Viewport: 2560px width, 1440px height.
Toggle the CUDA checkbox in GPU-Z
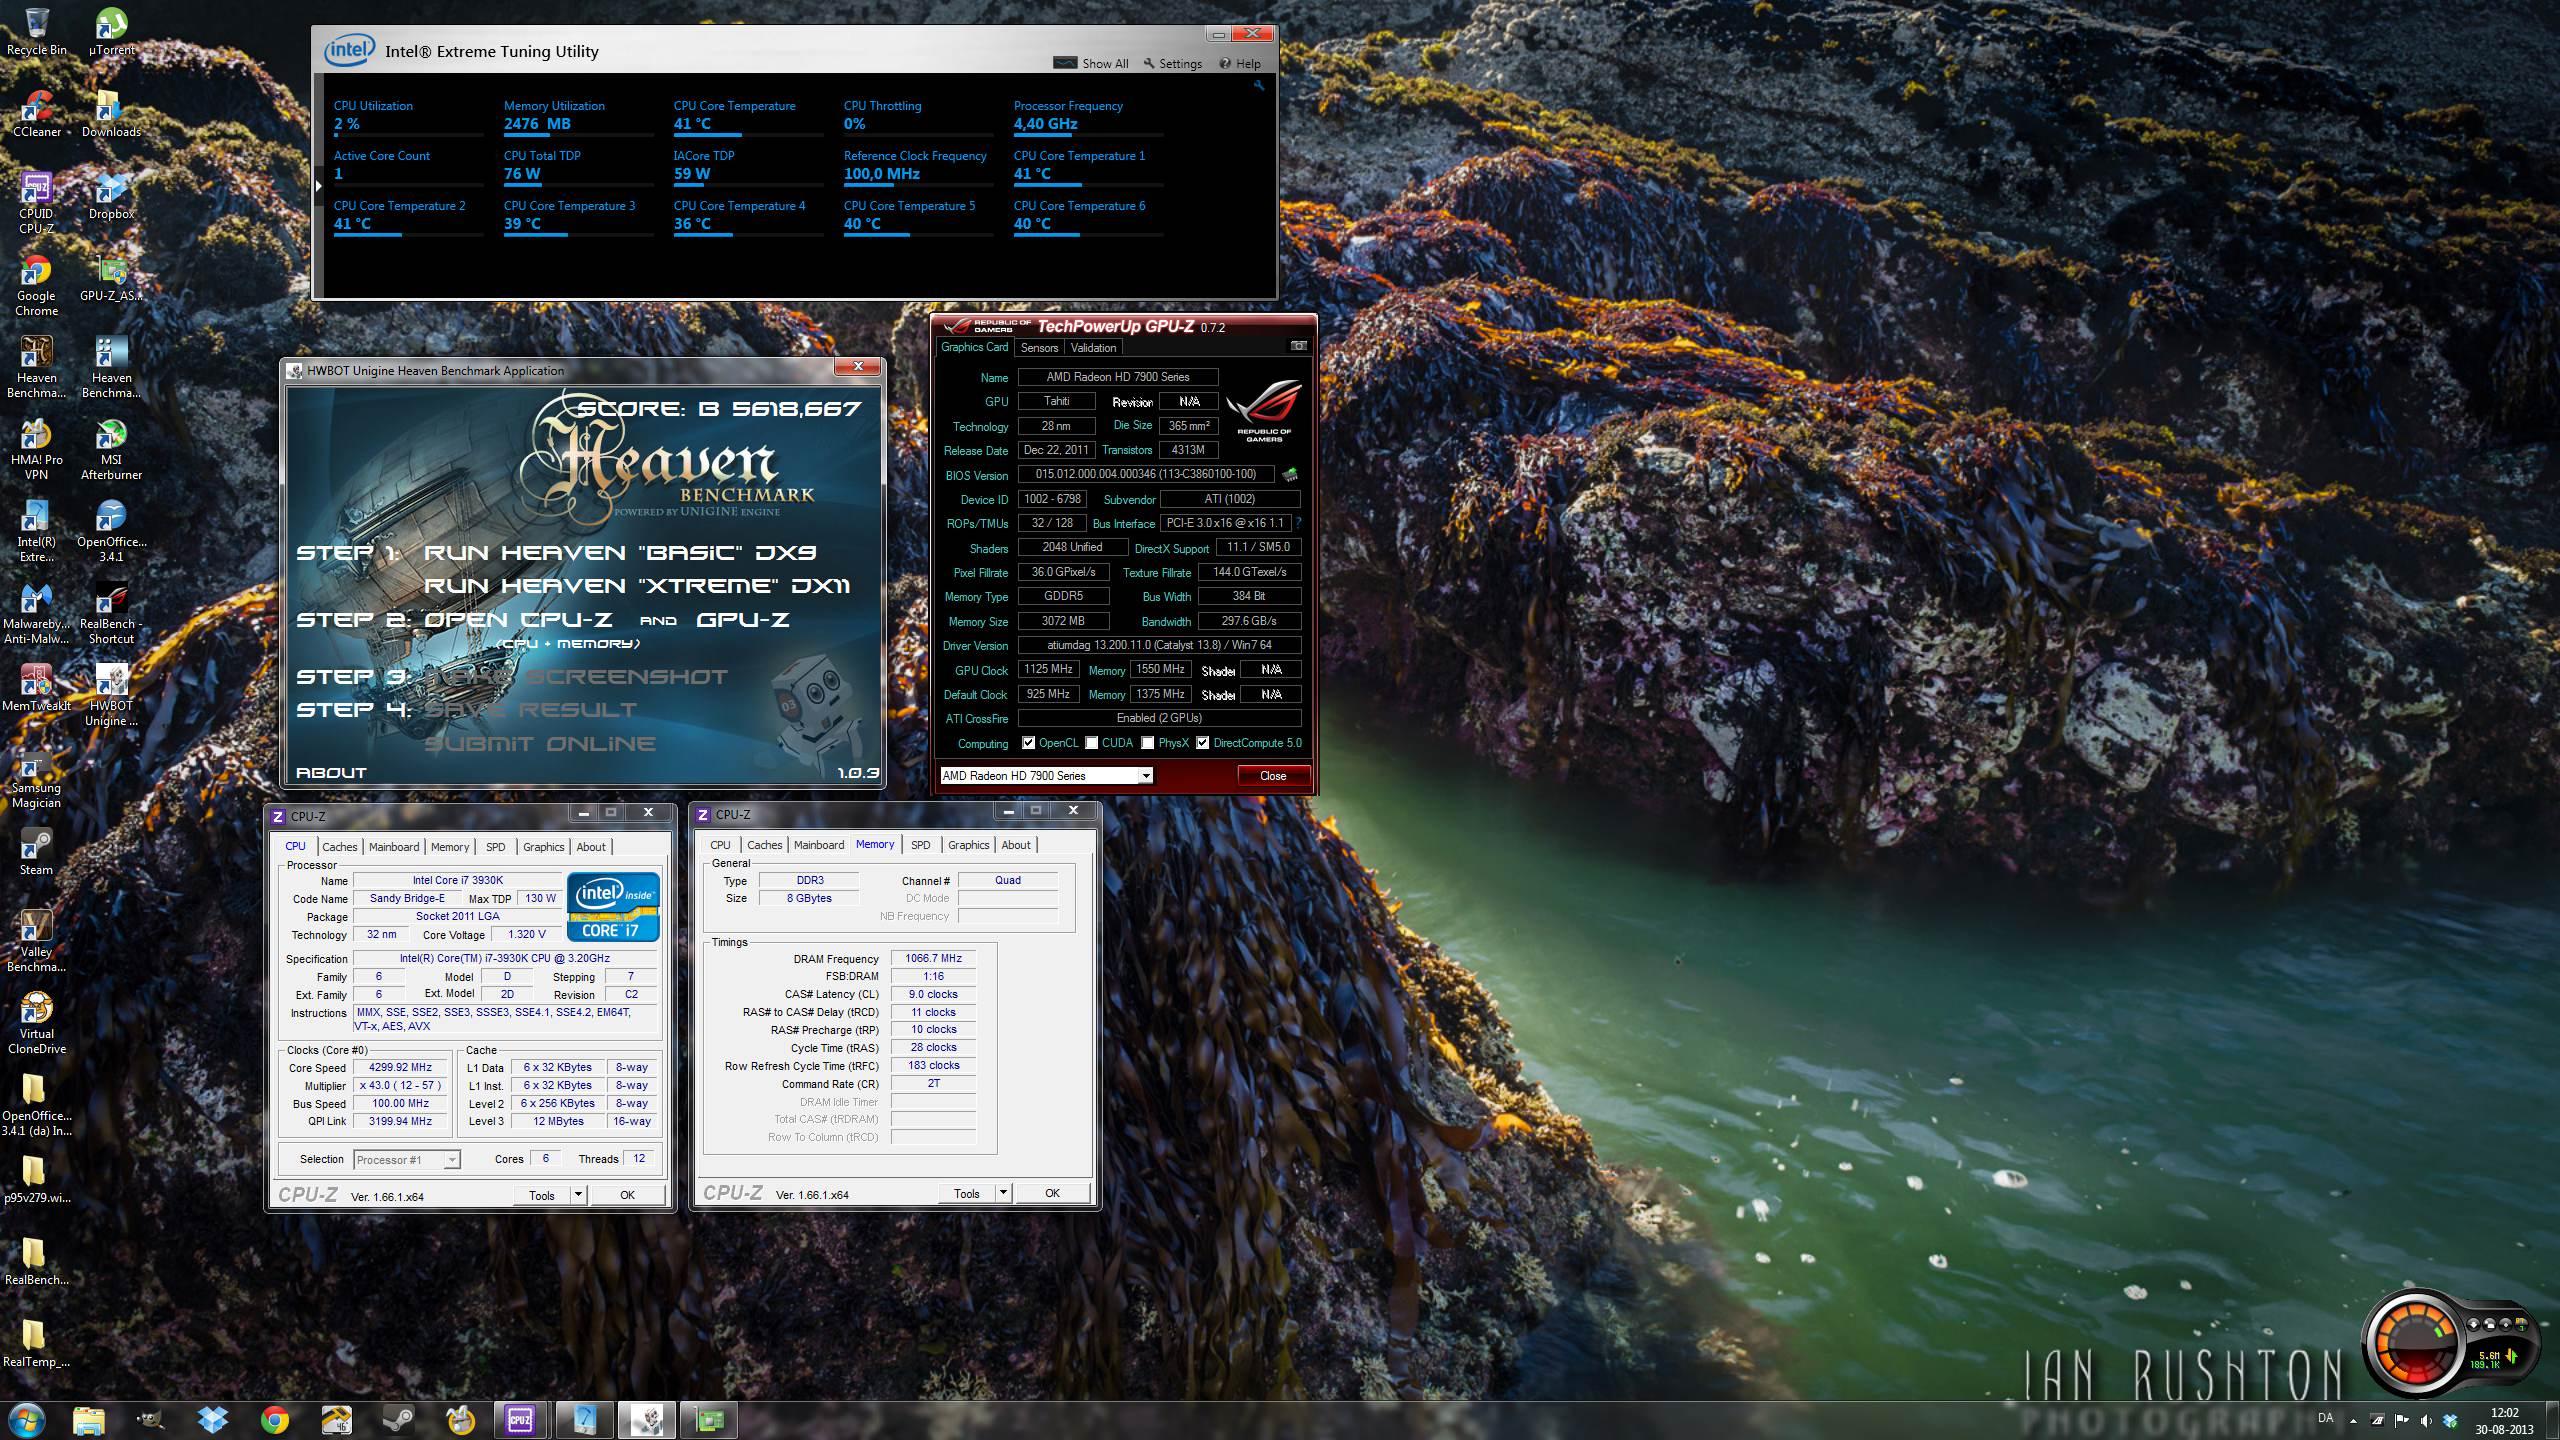[1091, 743]
